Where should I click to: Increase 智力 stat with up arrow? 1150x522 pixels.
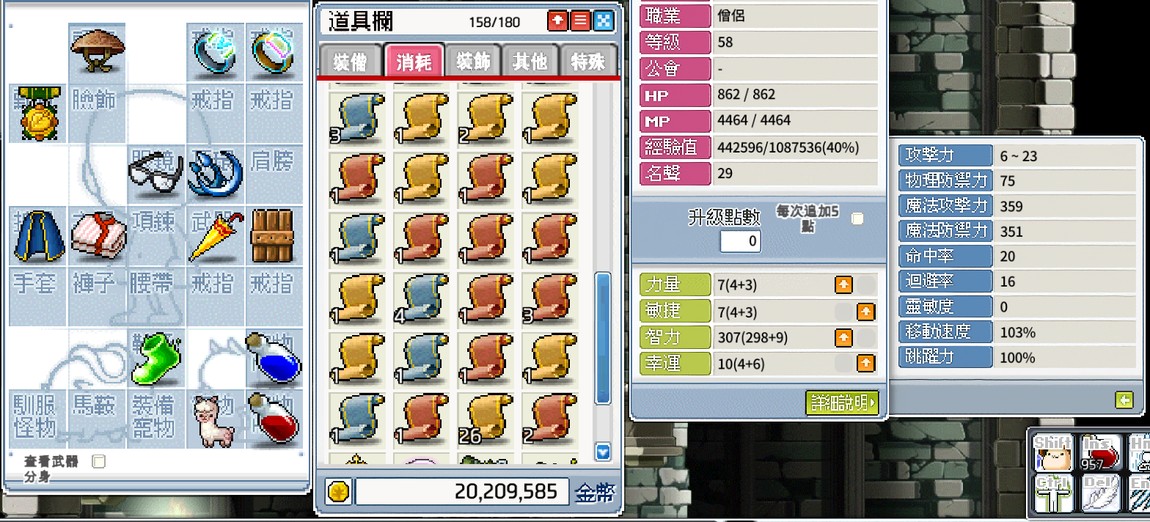843,337
